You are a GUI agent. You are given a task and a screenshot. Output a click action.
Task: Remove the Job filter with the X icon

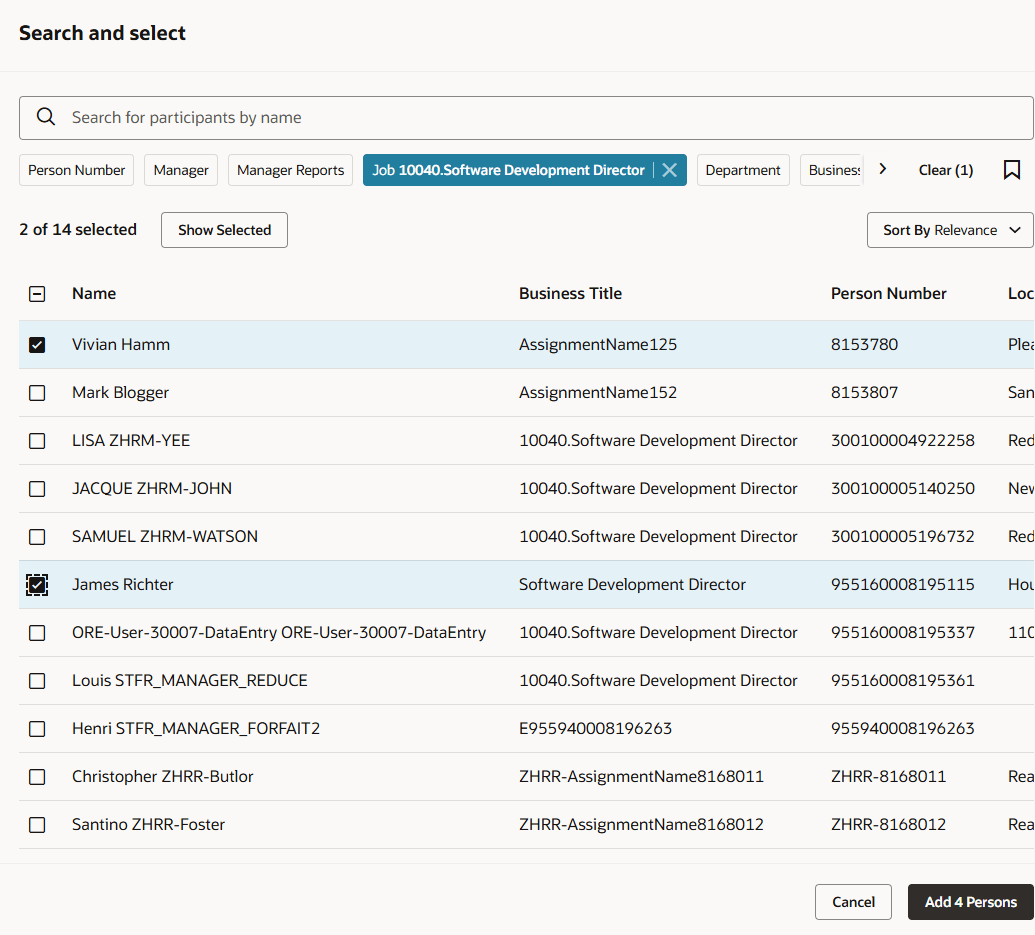tap(669, 170)
